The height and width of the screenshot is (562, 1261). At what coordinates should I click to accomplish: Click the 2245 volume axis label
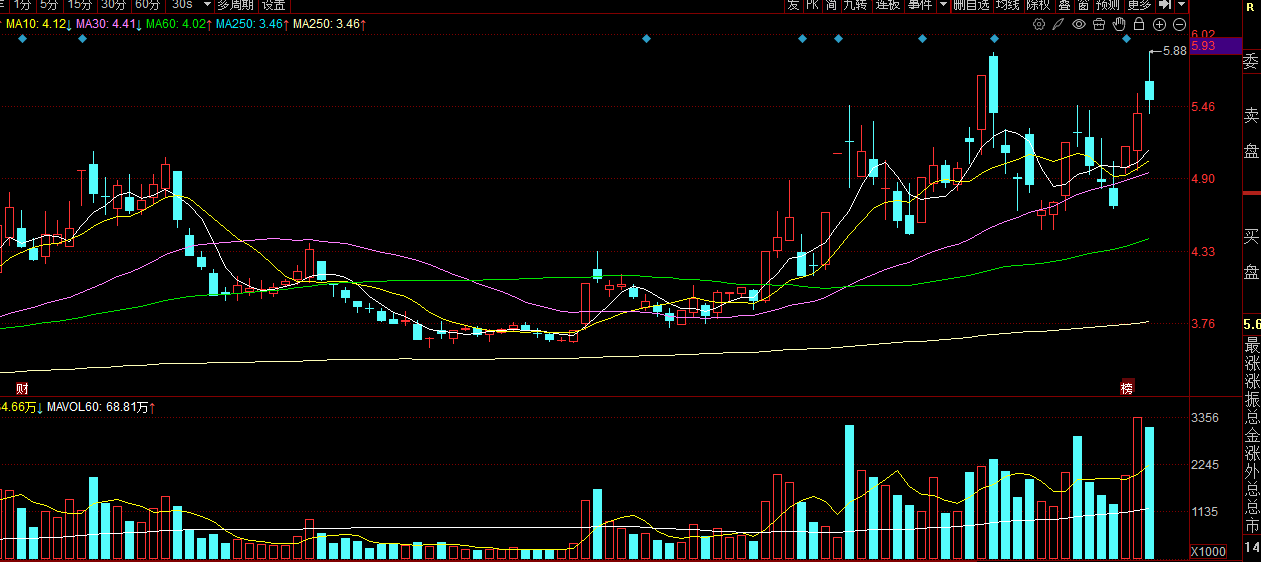[1205, 465]
